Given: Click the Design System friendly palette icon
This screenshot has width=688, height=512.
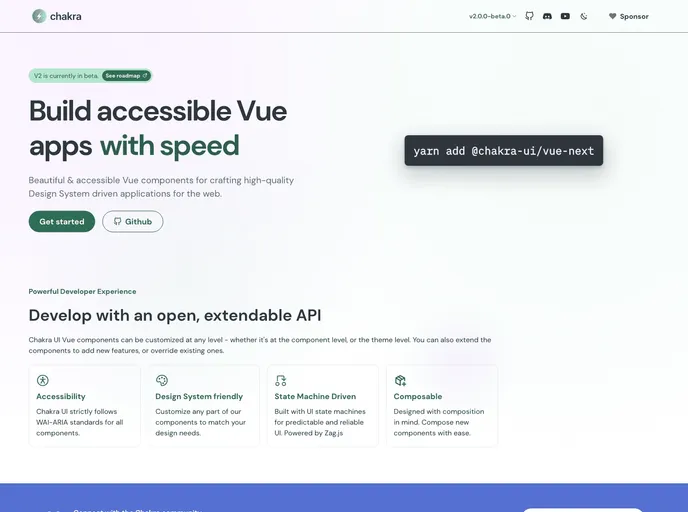Looking at the screenshot, I should pyautogui.click(x=162, y=380).
